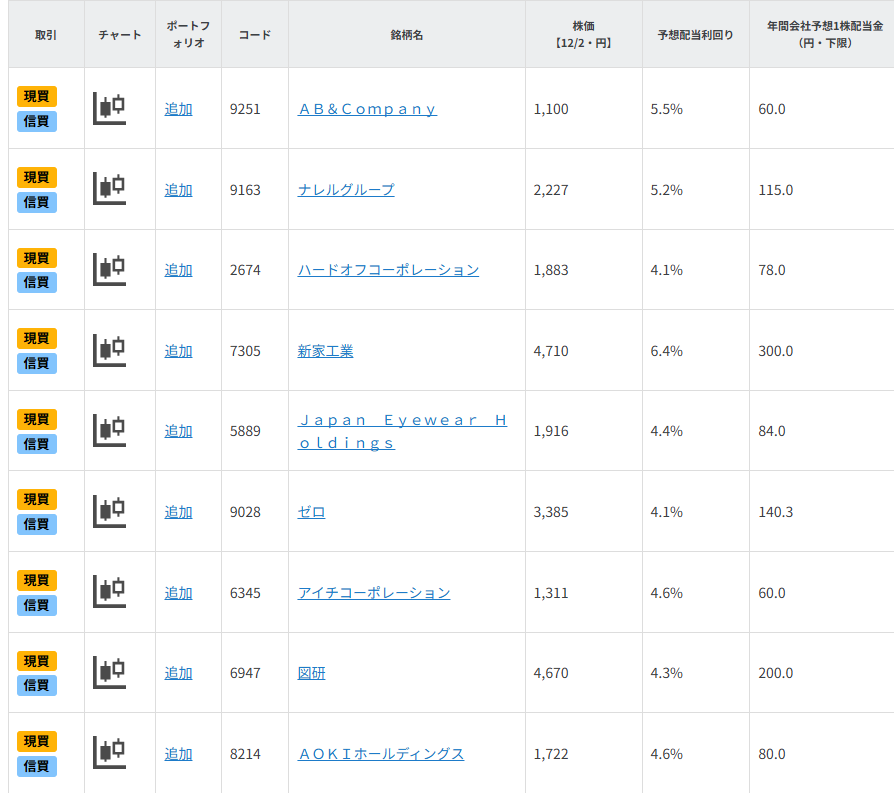894x793 pixels.
Task: Click 現買 button for ＡＢ＆Company
Action: pyautogui.click(x=35, y=95)
